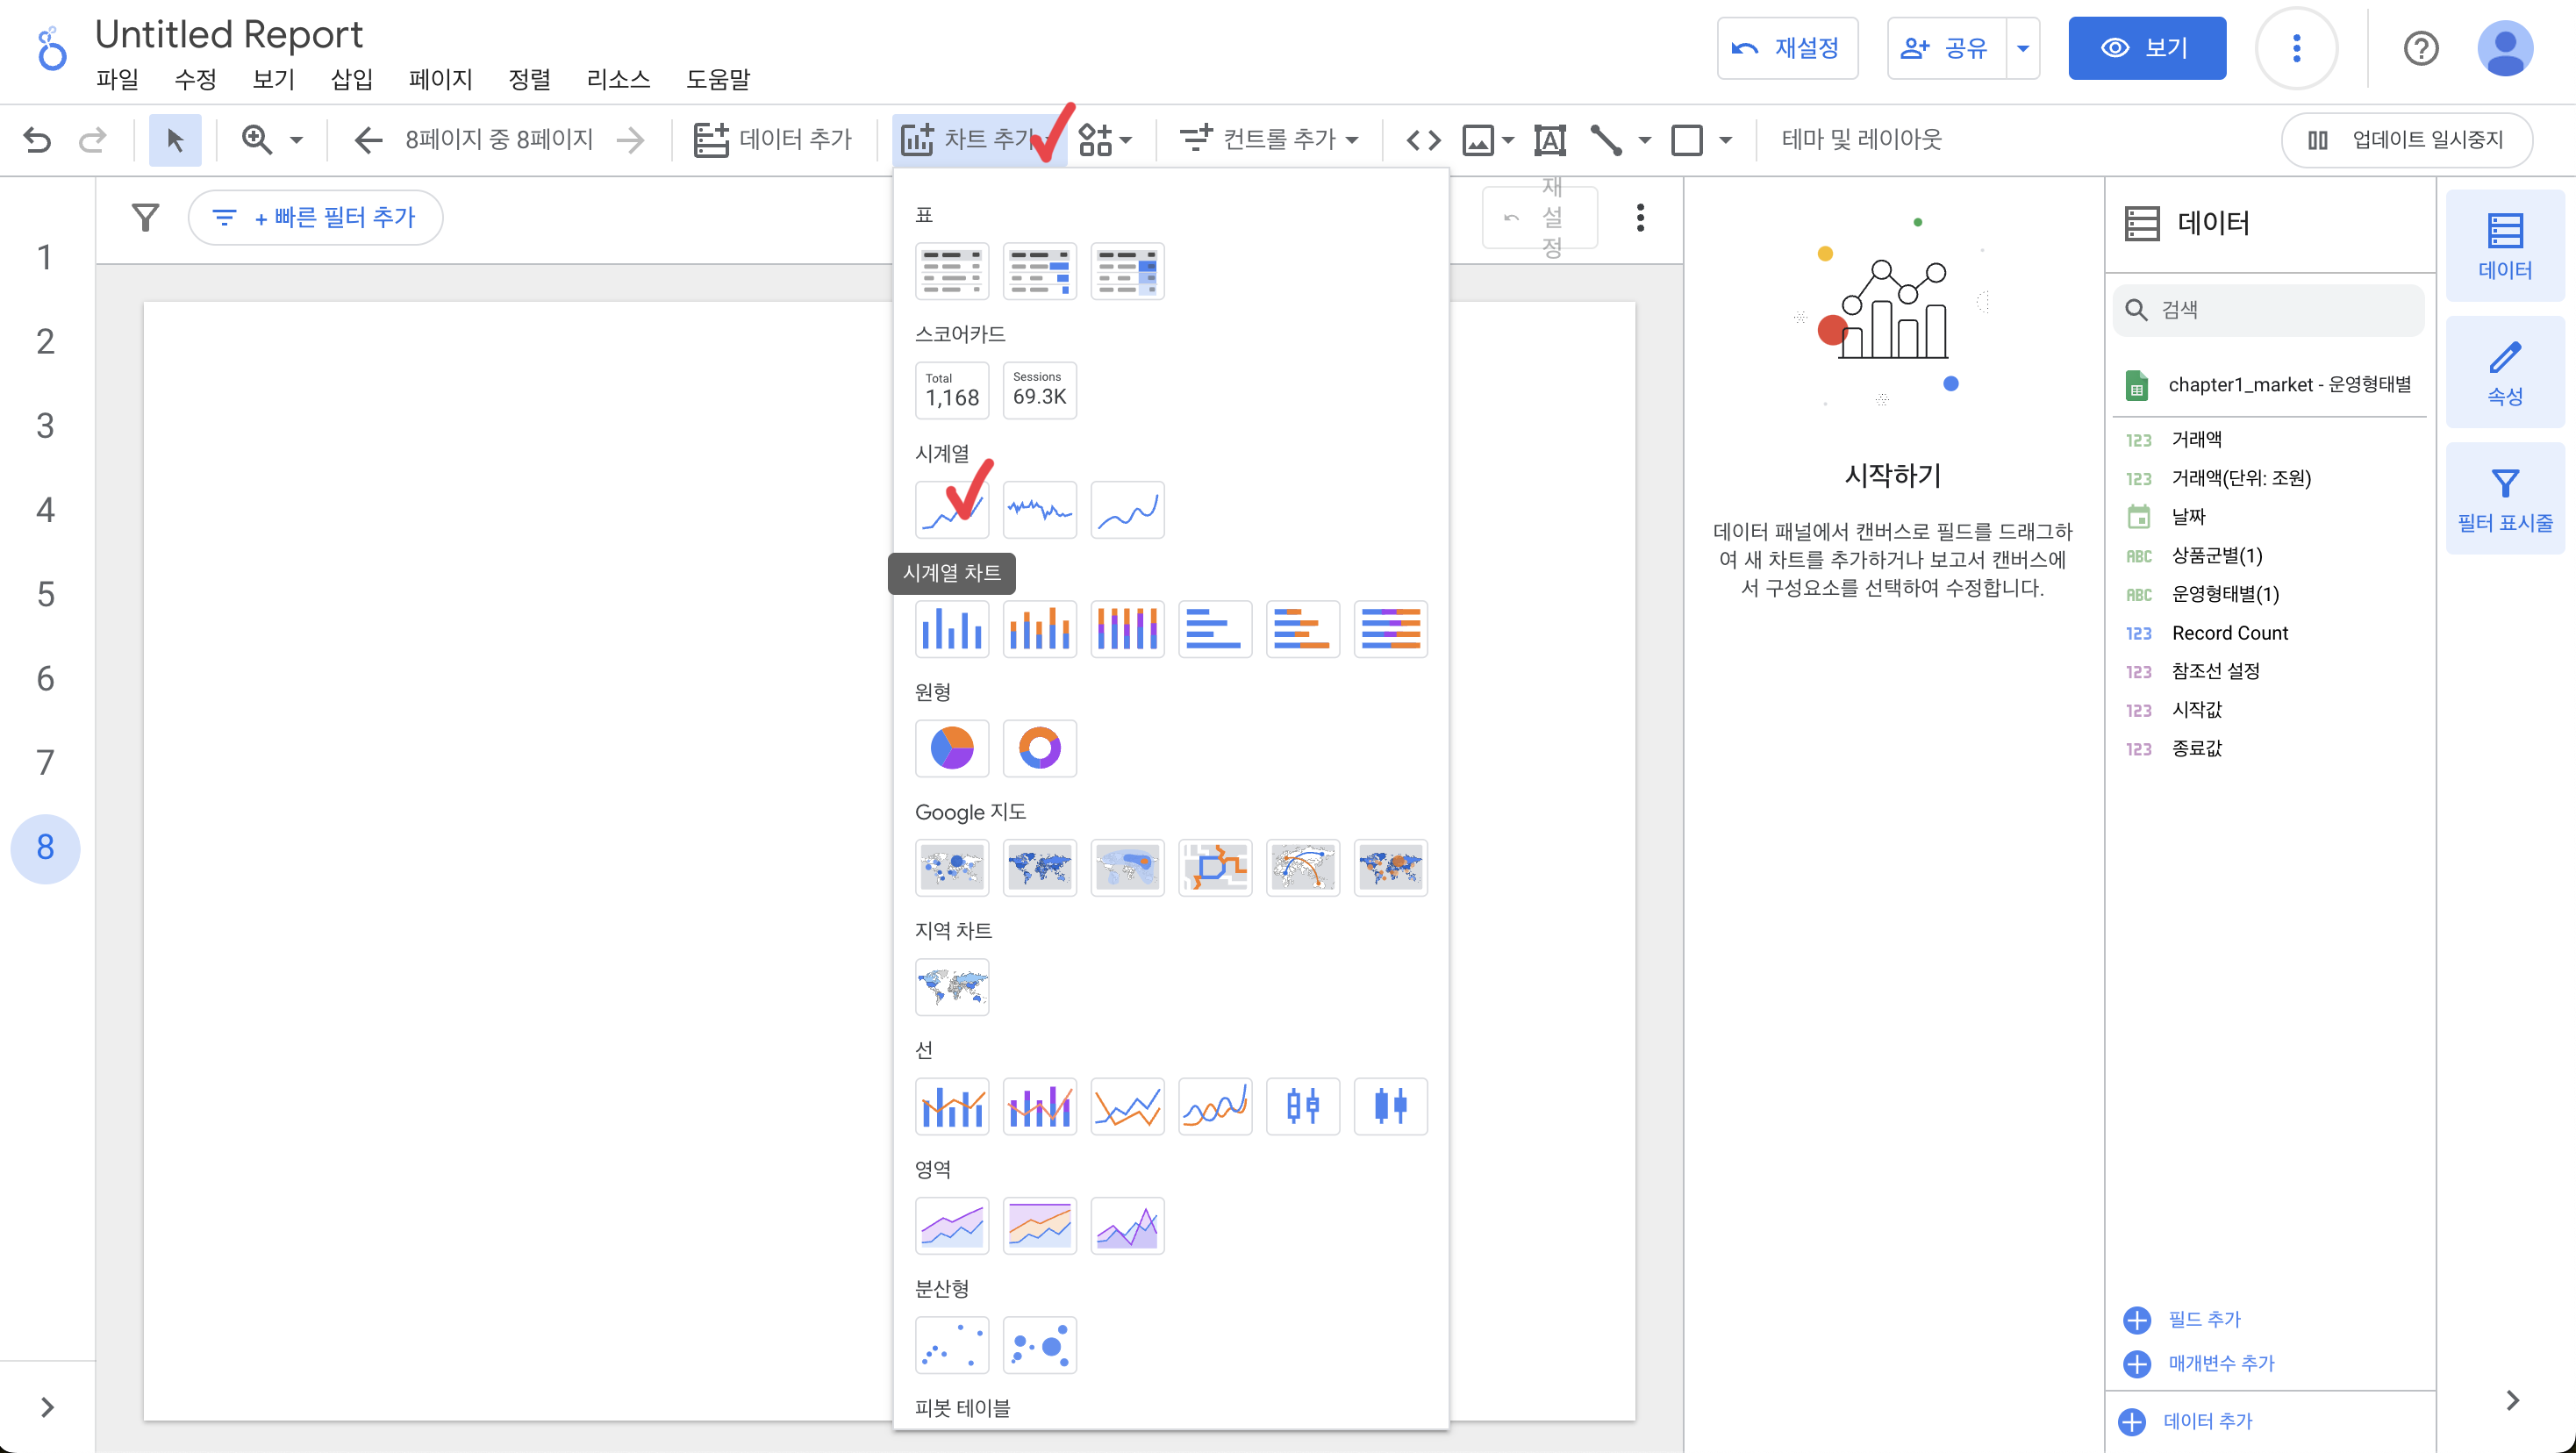Open the Add a control dropdown
Screen dimensions: 2576x1453
1269,140
